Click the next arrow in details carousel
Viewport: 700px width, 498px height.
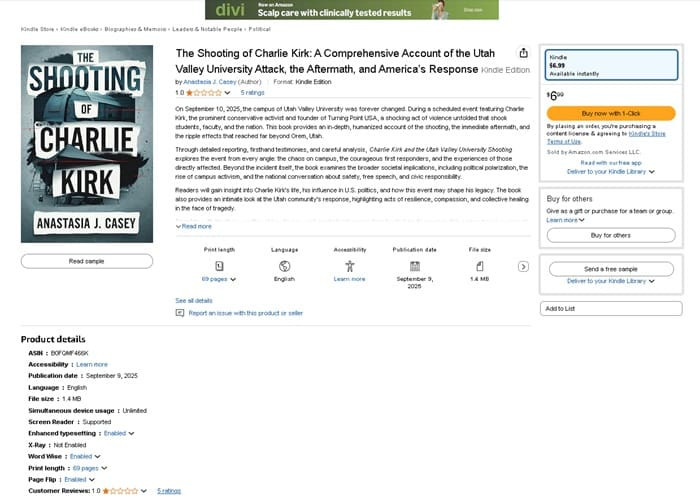pos(523,266)
